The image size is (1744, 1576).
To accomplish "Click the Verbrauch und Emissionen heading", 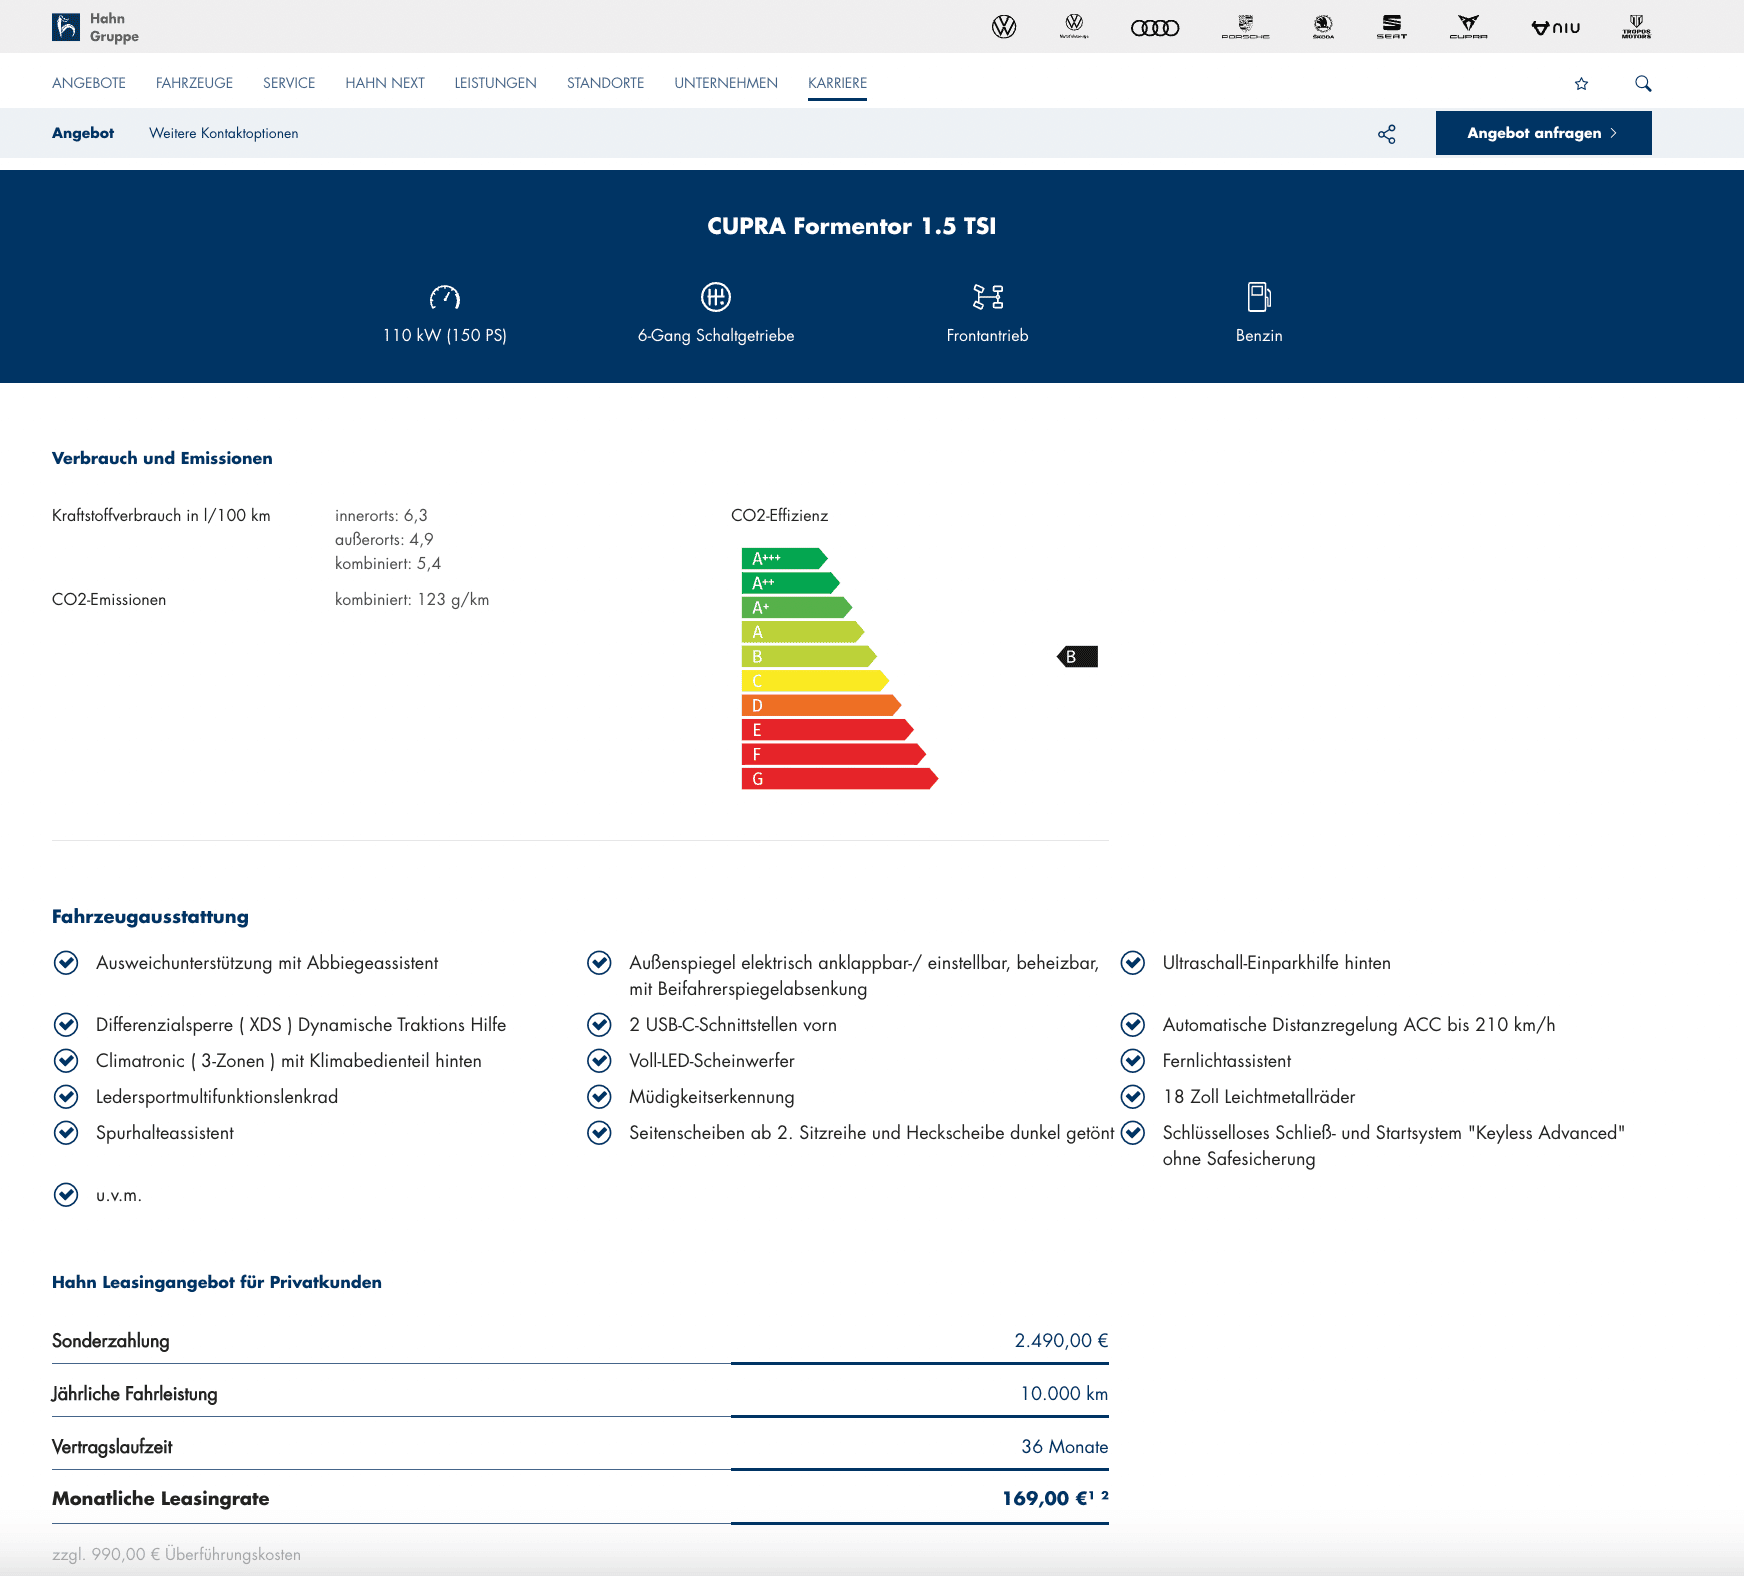I will (x=162, y=458).
